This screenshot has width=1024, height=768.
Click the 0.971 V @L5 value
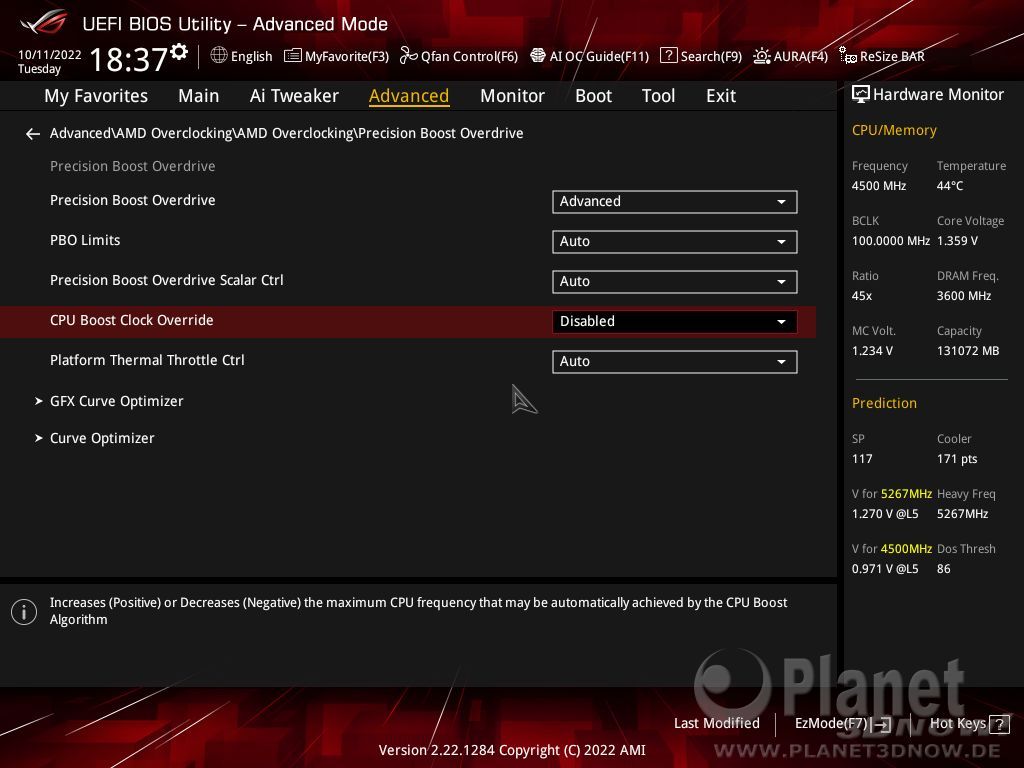(x=885, y=569)
